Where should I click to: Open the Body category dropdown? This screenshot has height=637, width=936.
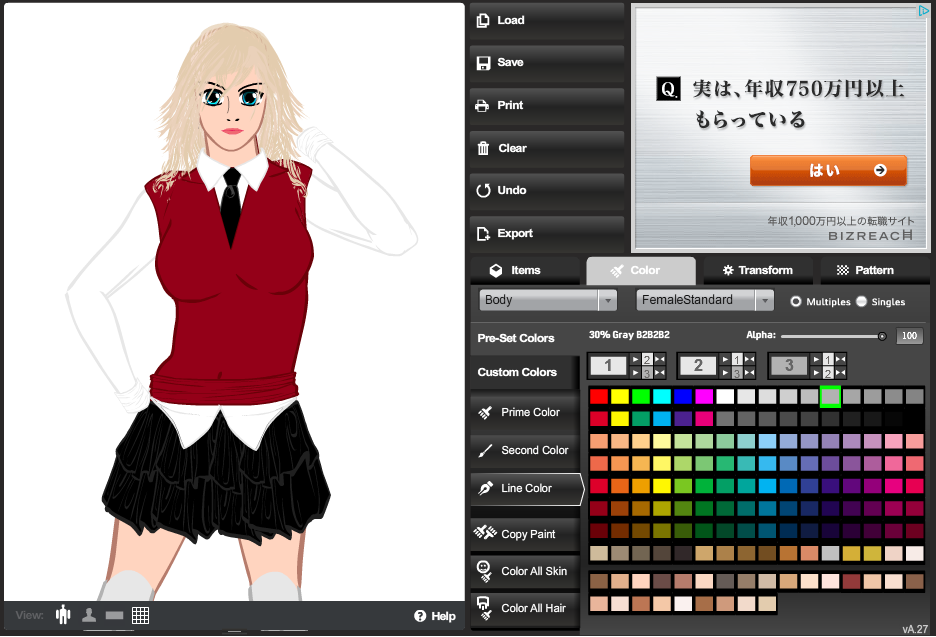coord(548,300)
